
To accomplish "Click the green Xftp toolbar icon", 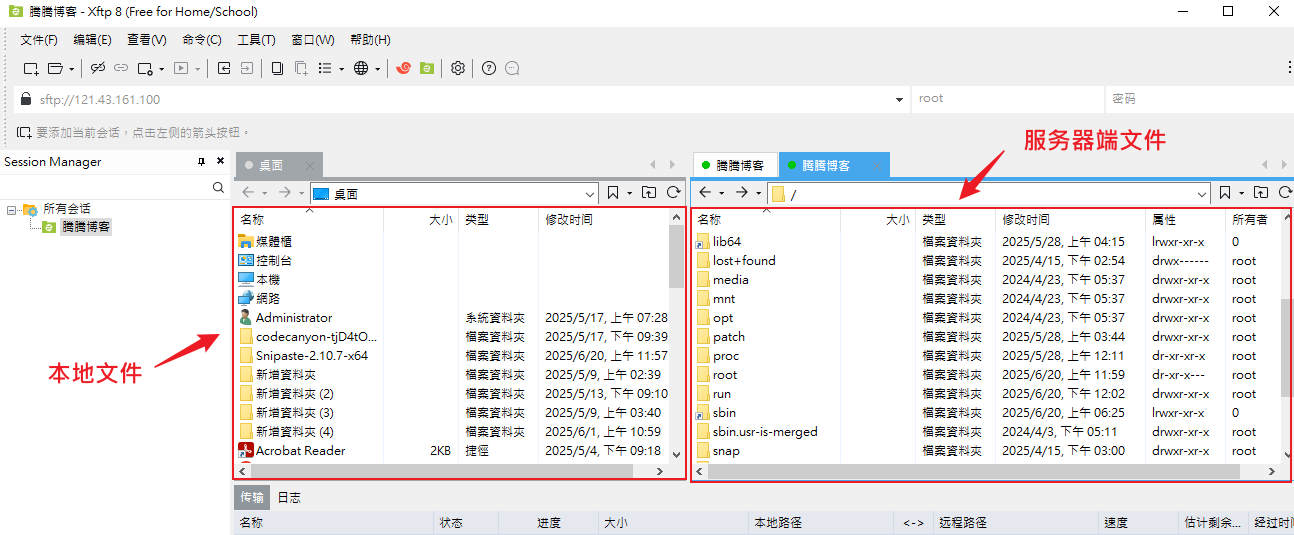I will 427,68.
